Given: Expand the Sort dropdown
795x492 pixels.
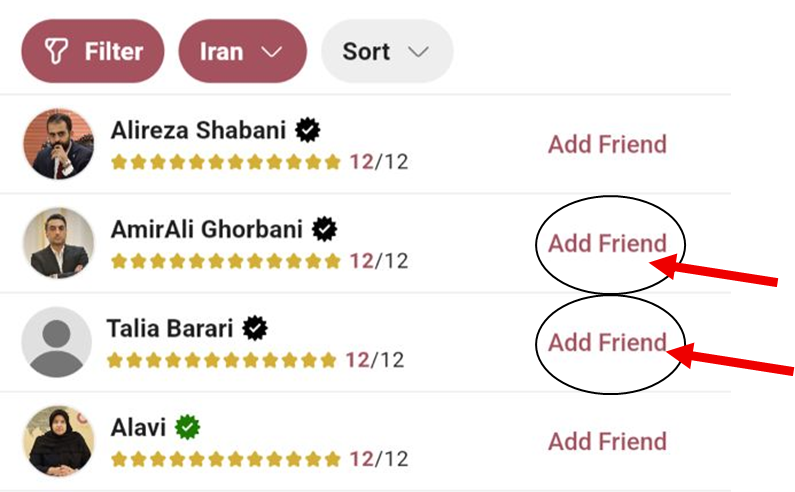Looking at the screenshot, I should pos(386,51).
